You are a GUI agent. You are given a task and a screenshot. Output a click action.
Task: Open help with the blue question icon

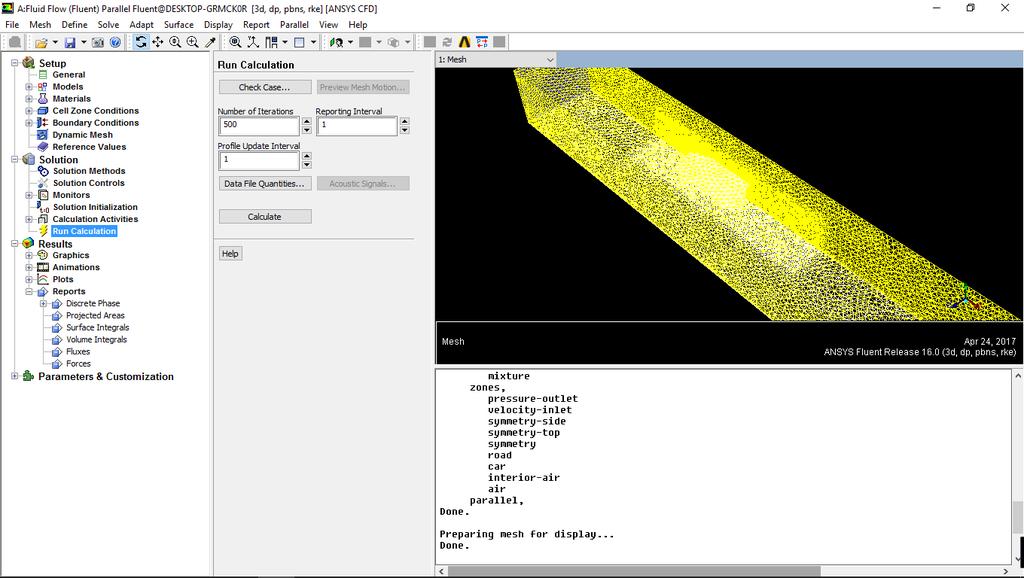pos(115,42)
